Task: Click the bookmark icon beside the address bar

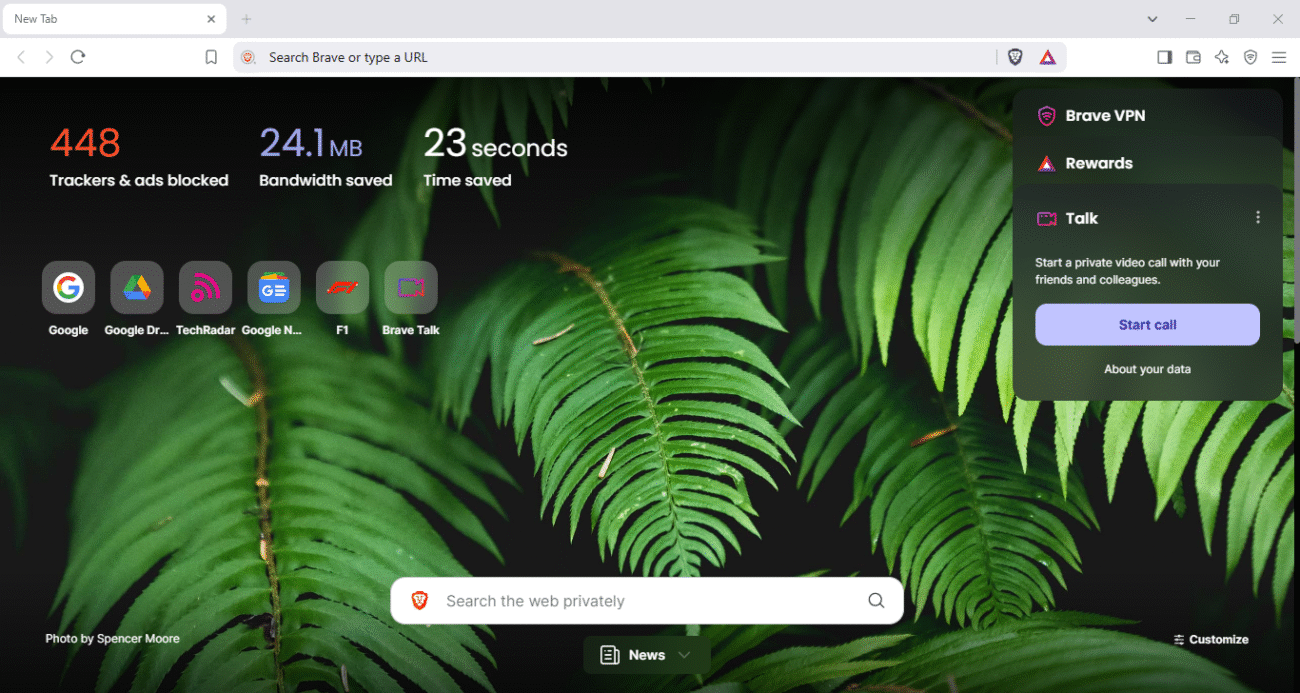Action: 210,57
